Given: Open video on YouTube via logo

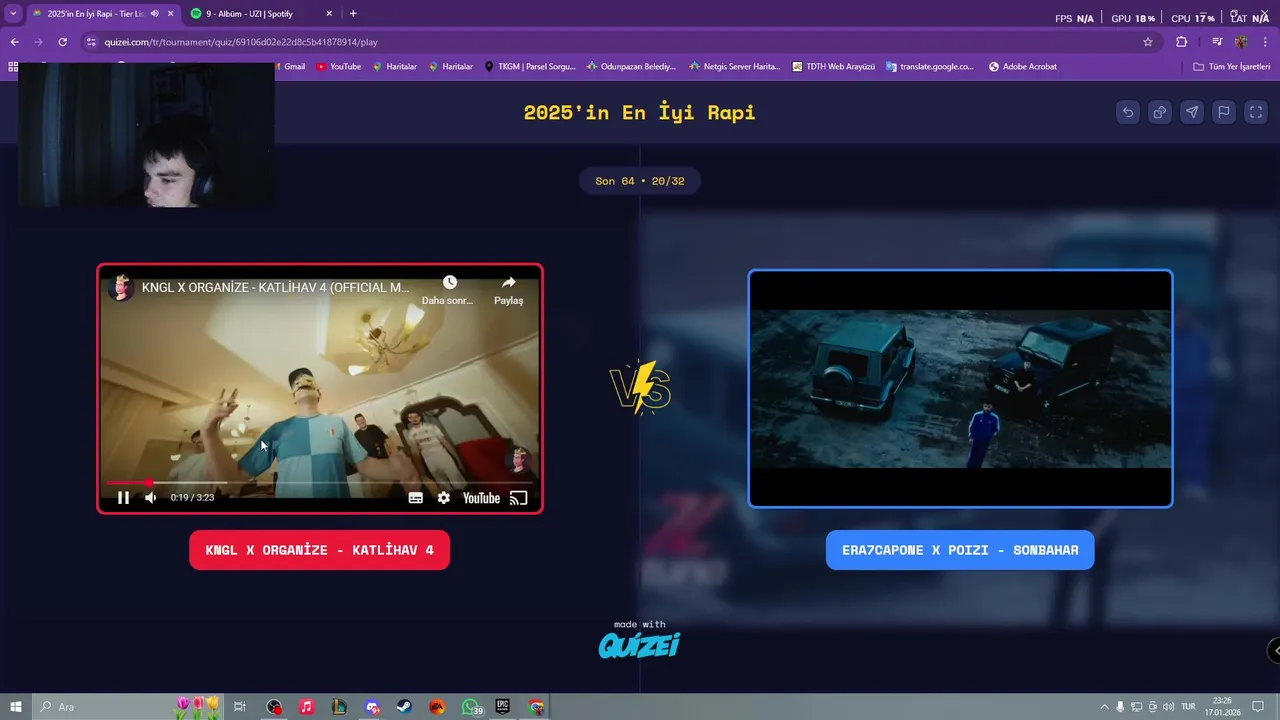Looking at the screenshot, I should pos(481,498).
